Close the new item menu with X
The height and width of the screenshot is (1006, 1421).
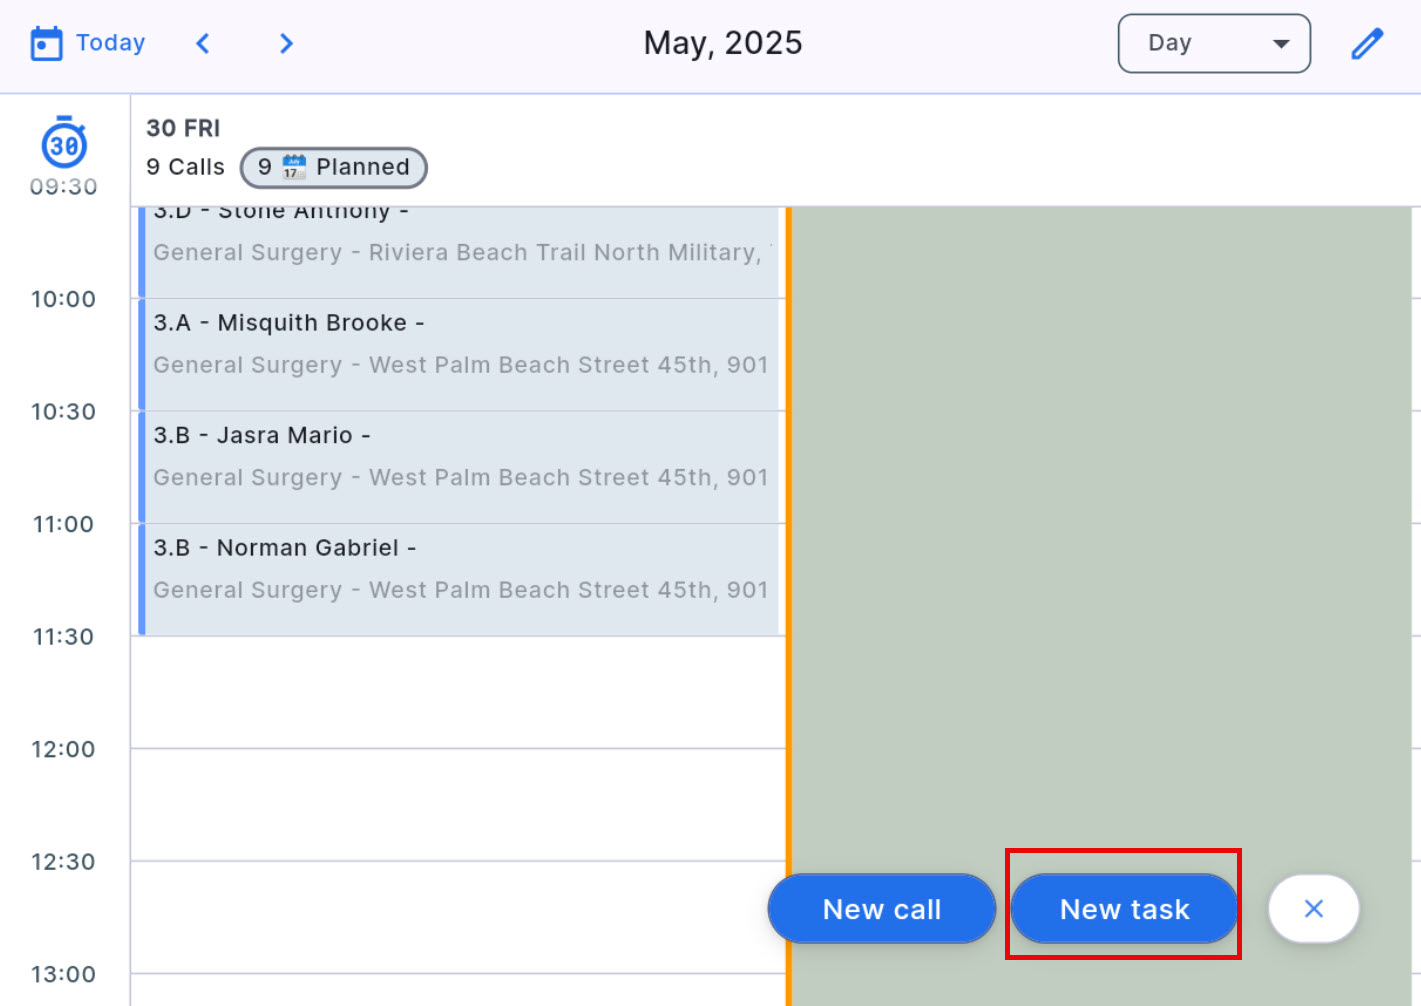tap(1313, 909)
